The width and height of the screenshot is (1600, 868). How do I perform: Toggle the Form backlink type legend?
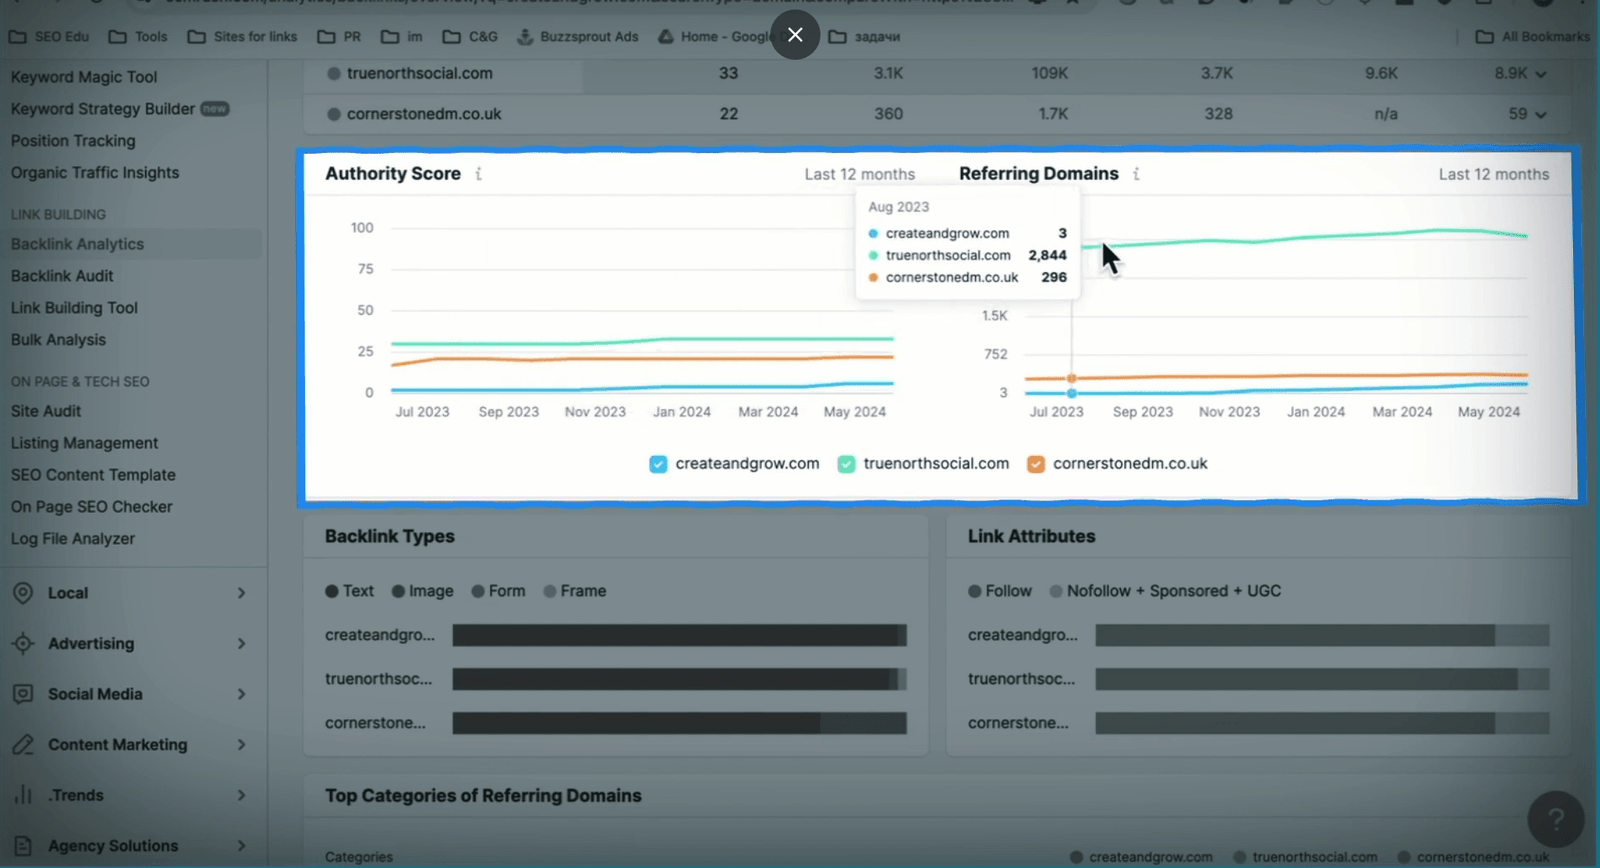coord(498,591)
